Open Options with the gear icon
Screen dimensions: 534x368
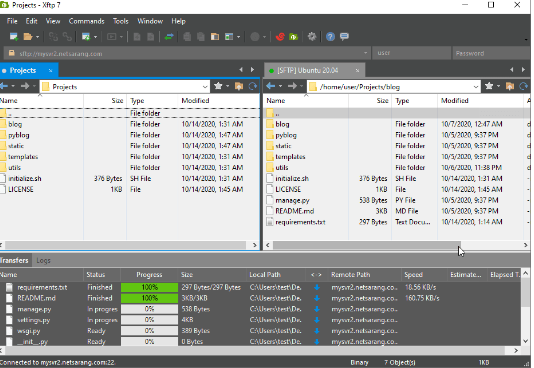312,36
